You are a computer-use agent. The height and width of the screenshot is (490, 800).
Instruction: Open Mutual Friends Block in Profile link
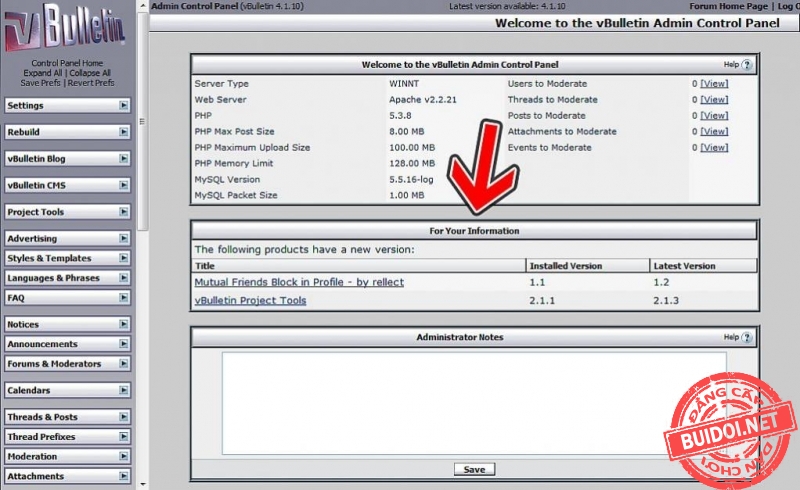point(299,282)
